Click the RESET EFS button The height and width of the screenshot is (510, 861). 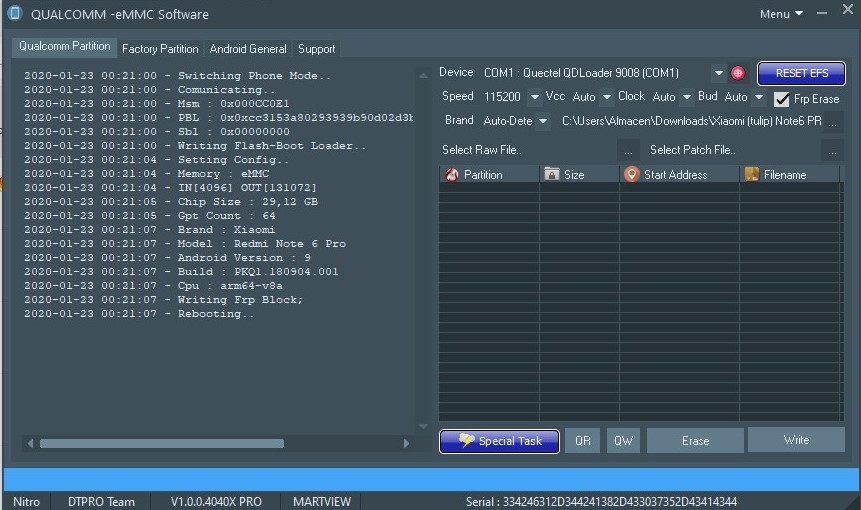point(801,73)
